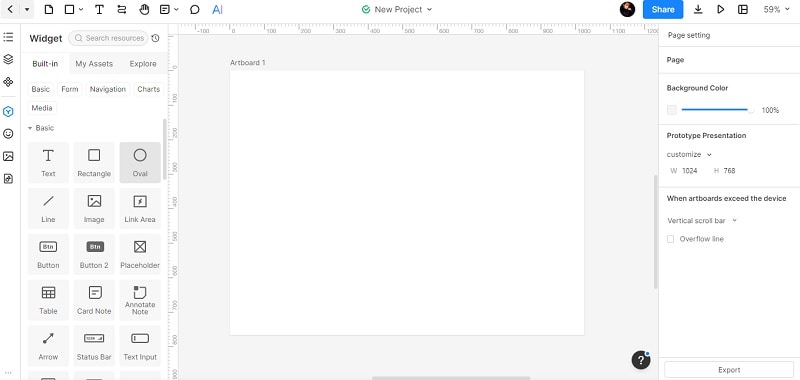Open the emoji icon library in the sidebar
The width and height of the screenshot is (800, 380).
(x=8, y=134)
